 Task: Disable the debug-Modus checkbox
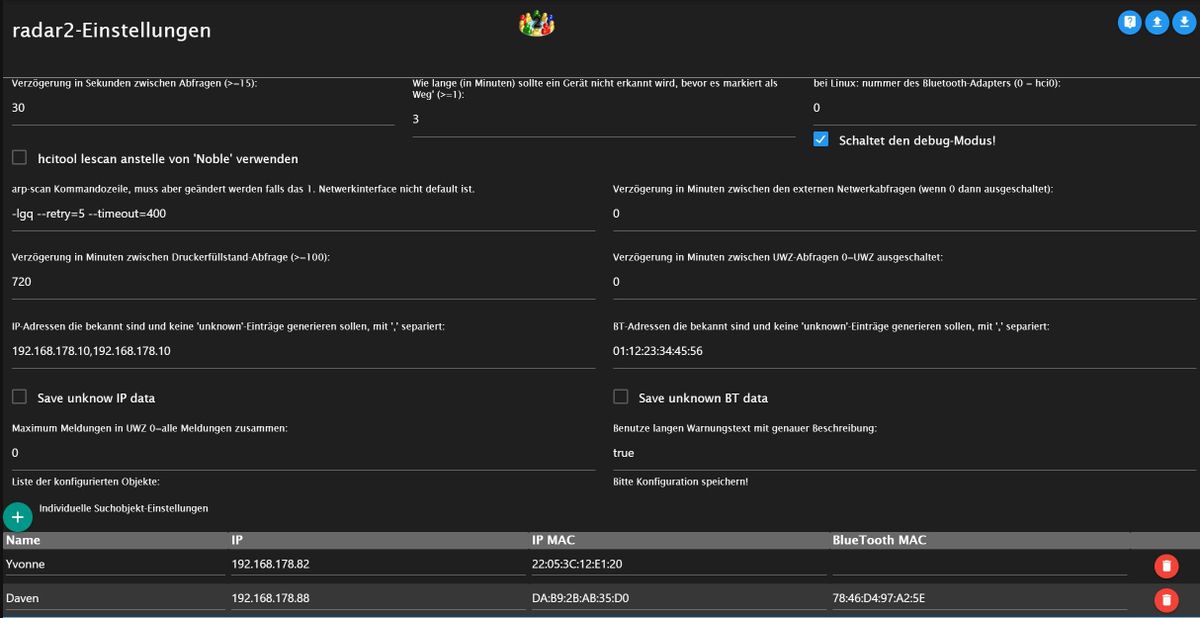[821, 140]
